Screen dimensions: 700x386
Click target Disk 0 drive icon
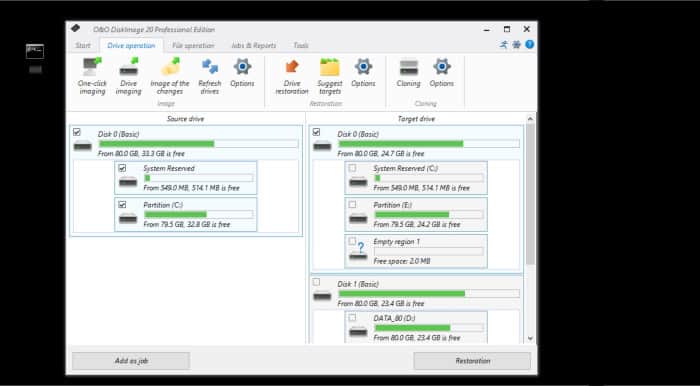click(x=322, y=145)
